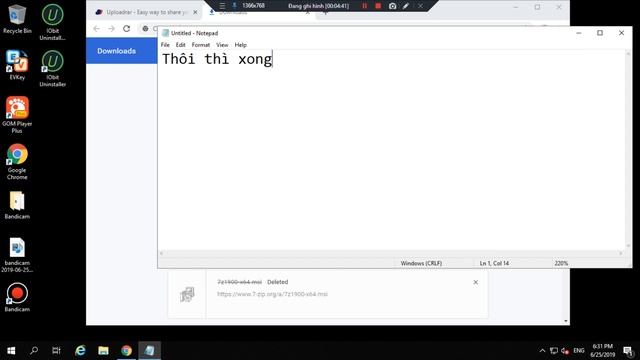Remove the deleted 7z1900-x64.msi entry from the list
Screen dimensions: 640x360
(x=476, y=282)
